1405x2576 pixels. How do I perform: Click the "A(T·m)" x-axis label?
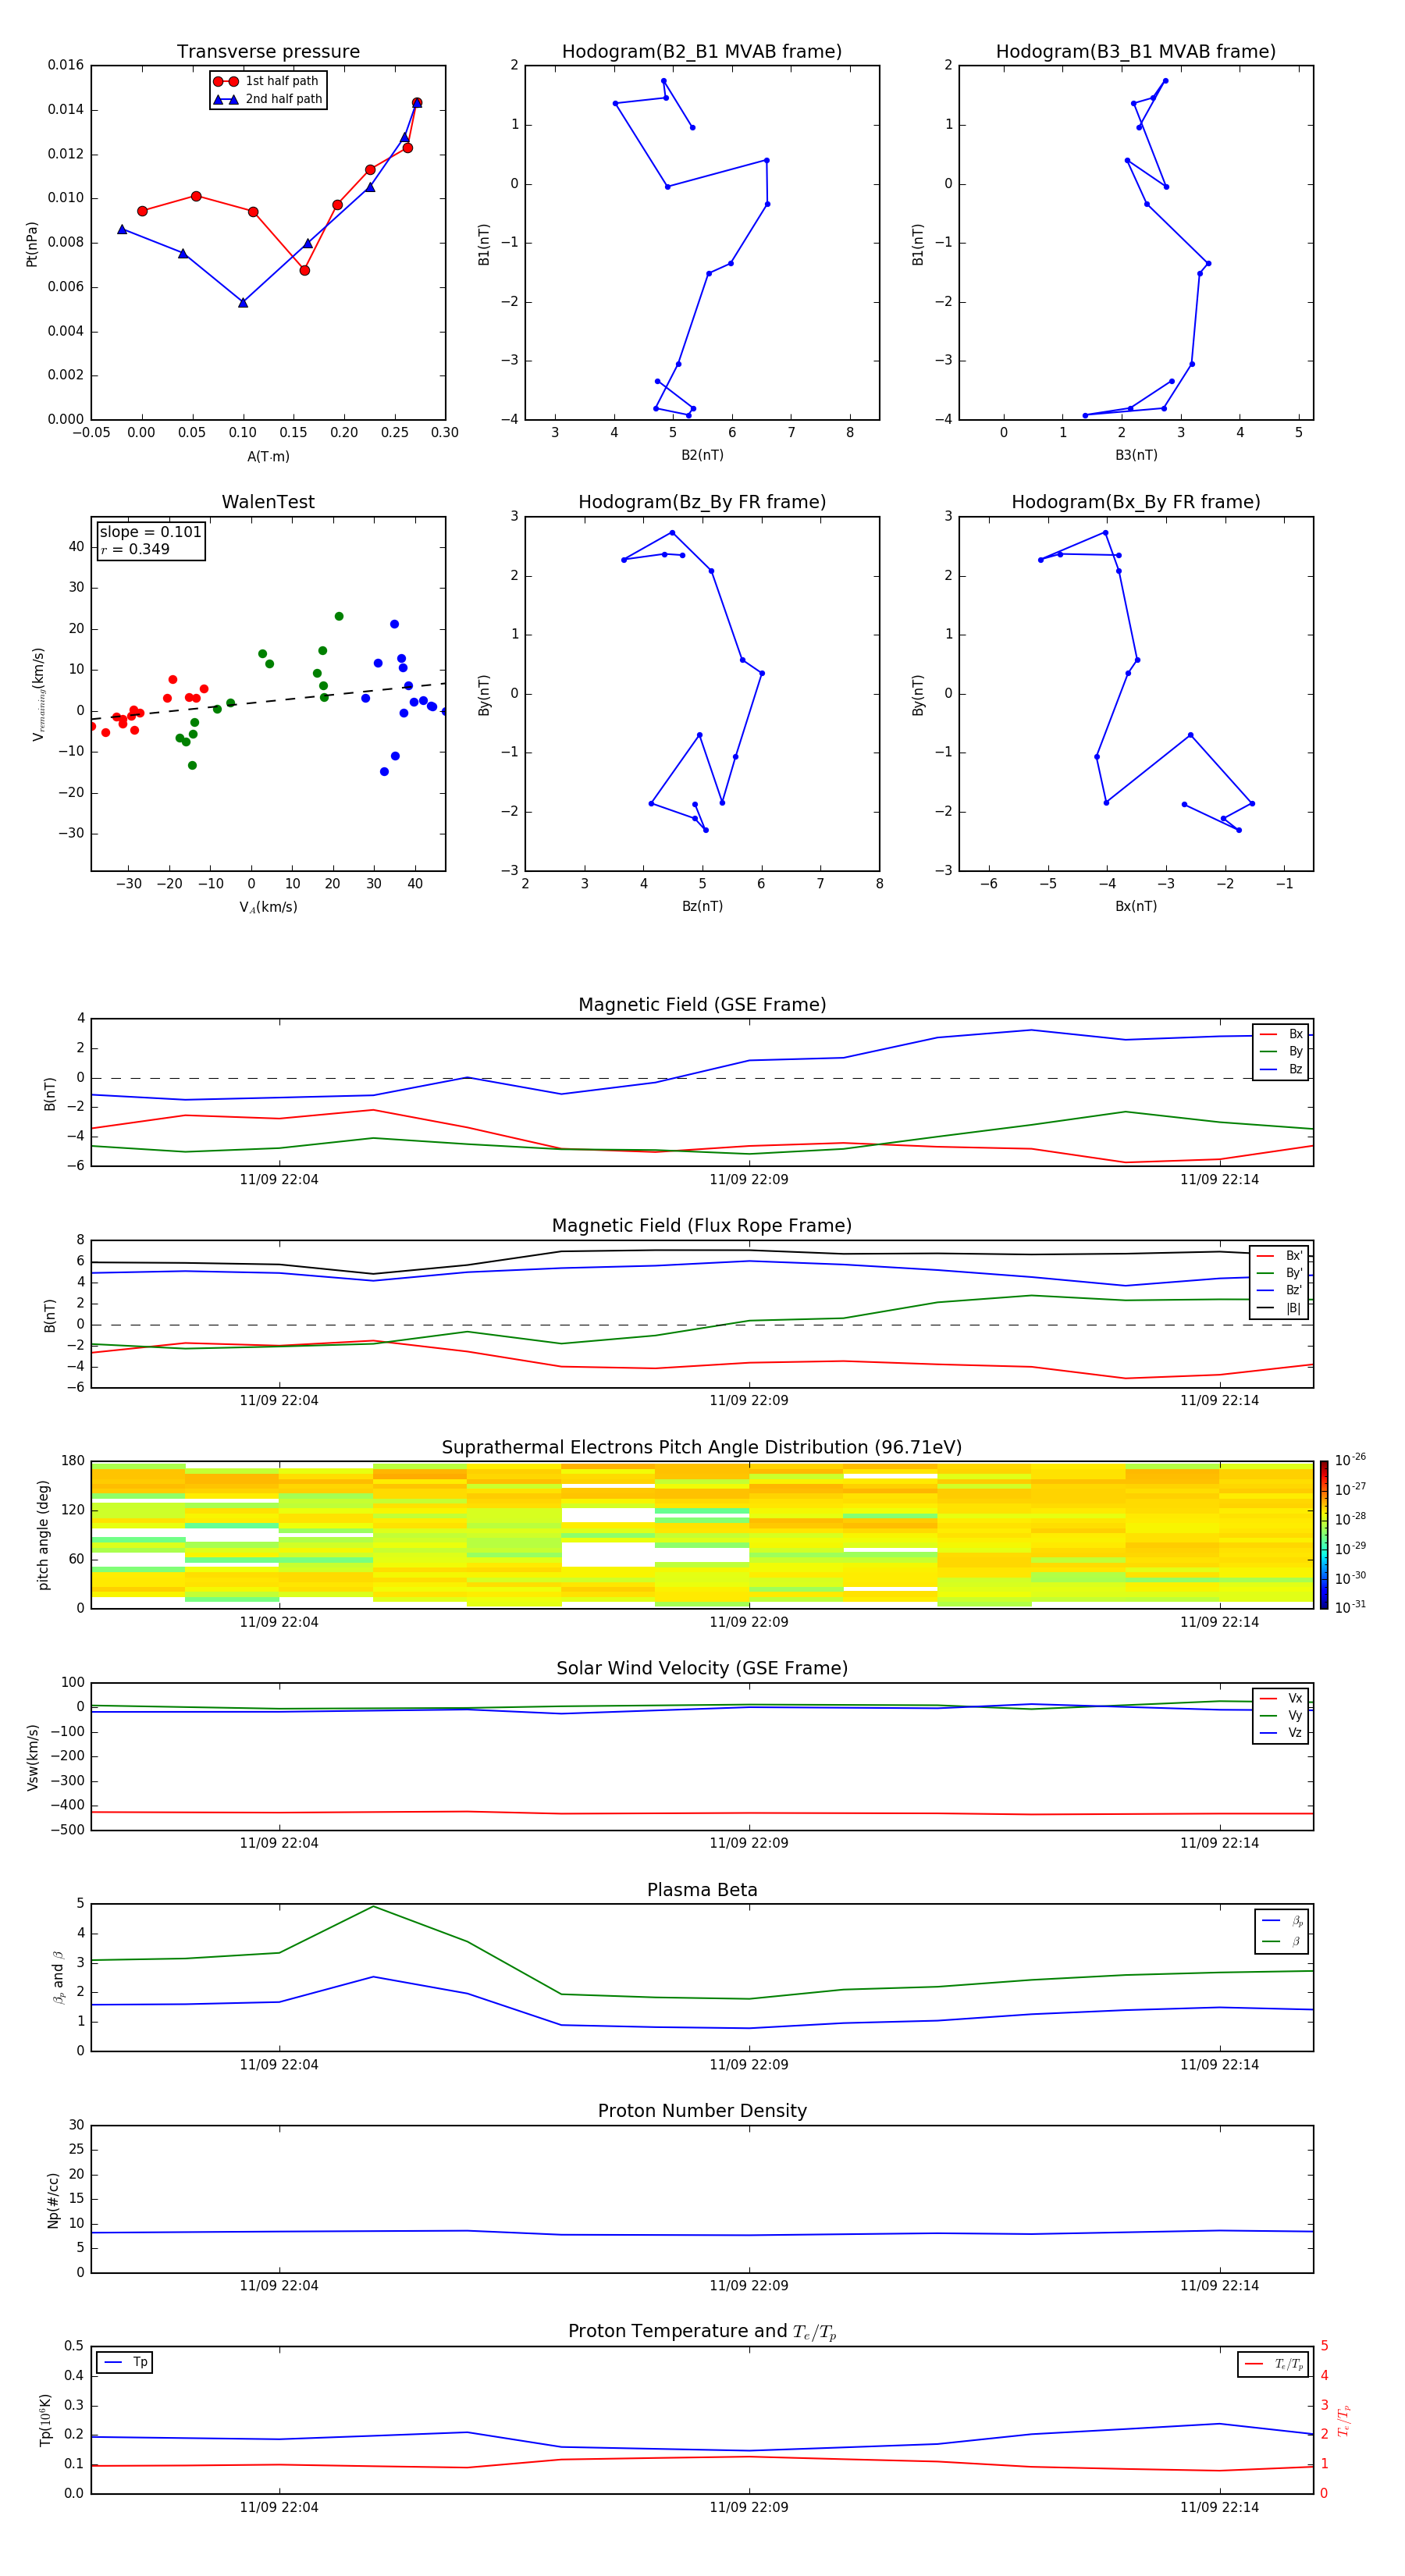(268, 456)
